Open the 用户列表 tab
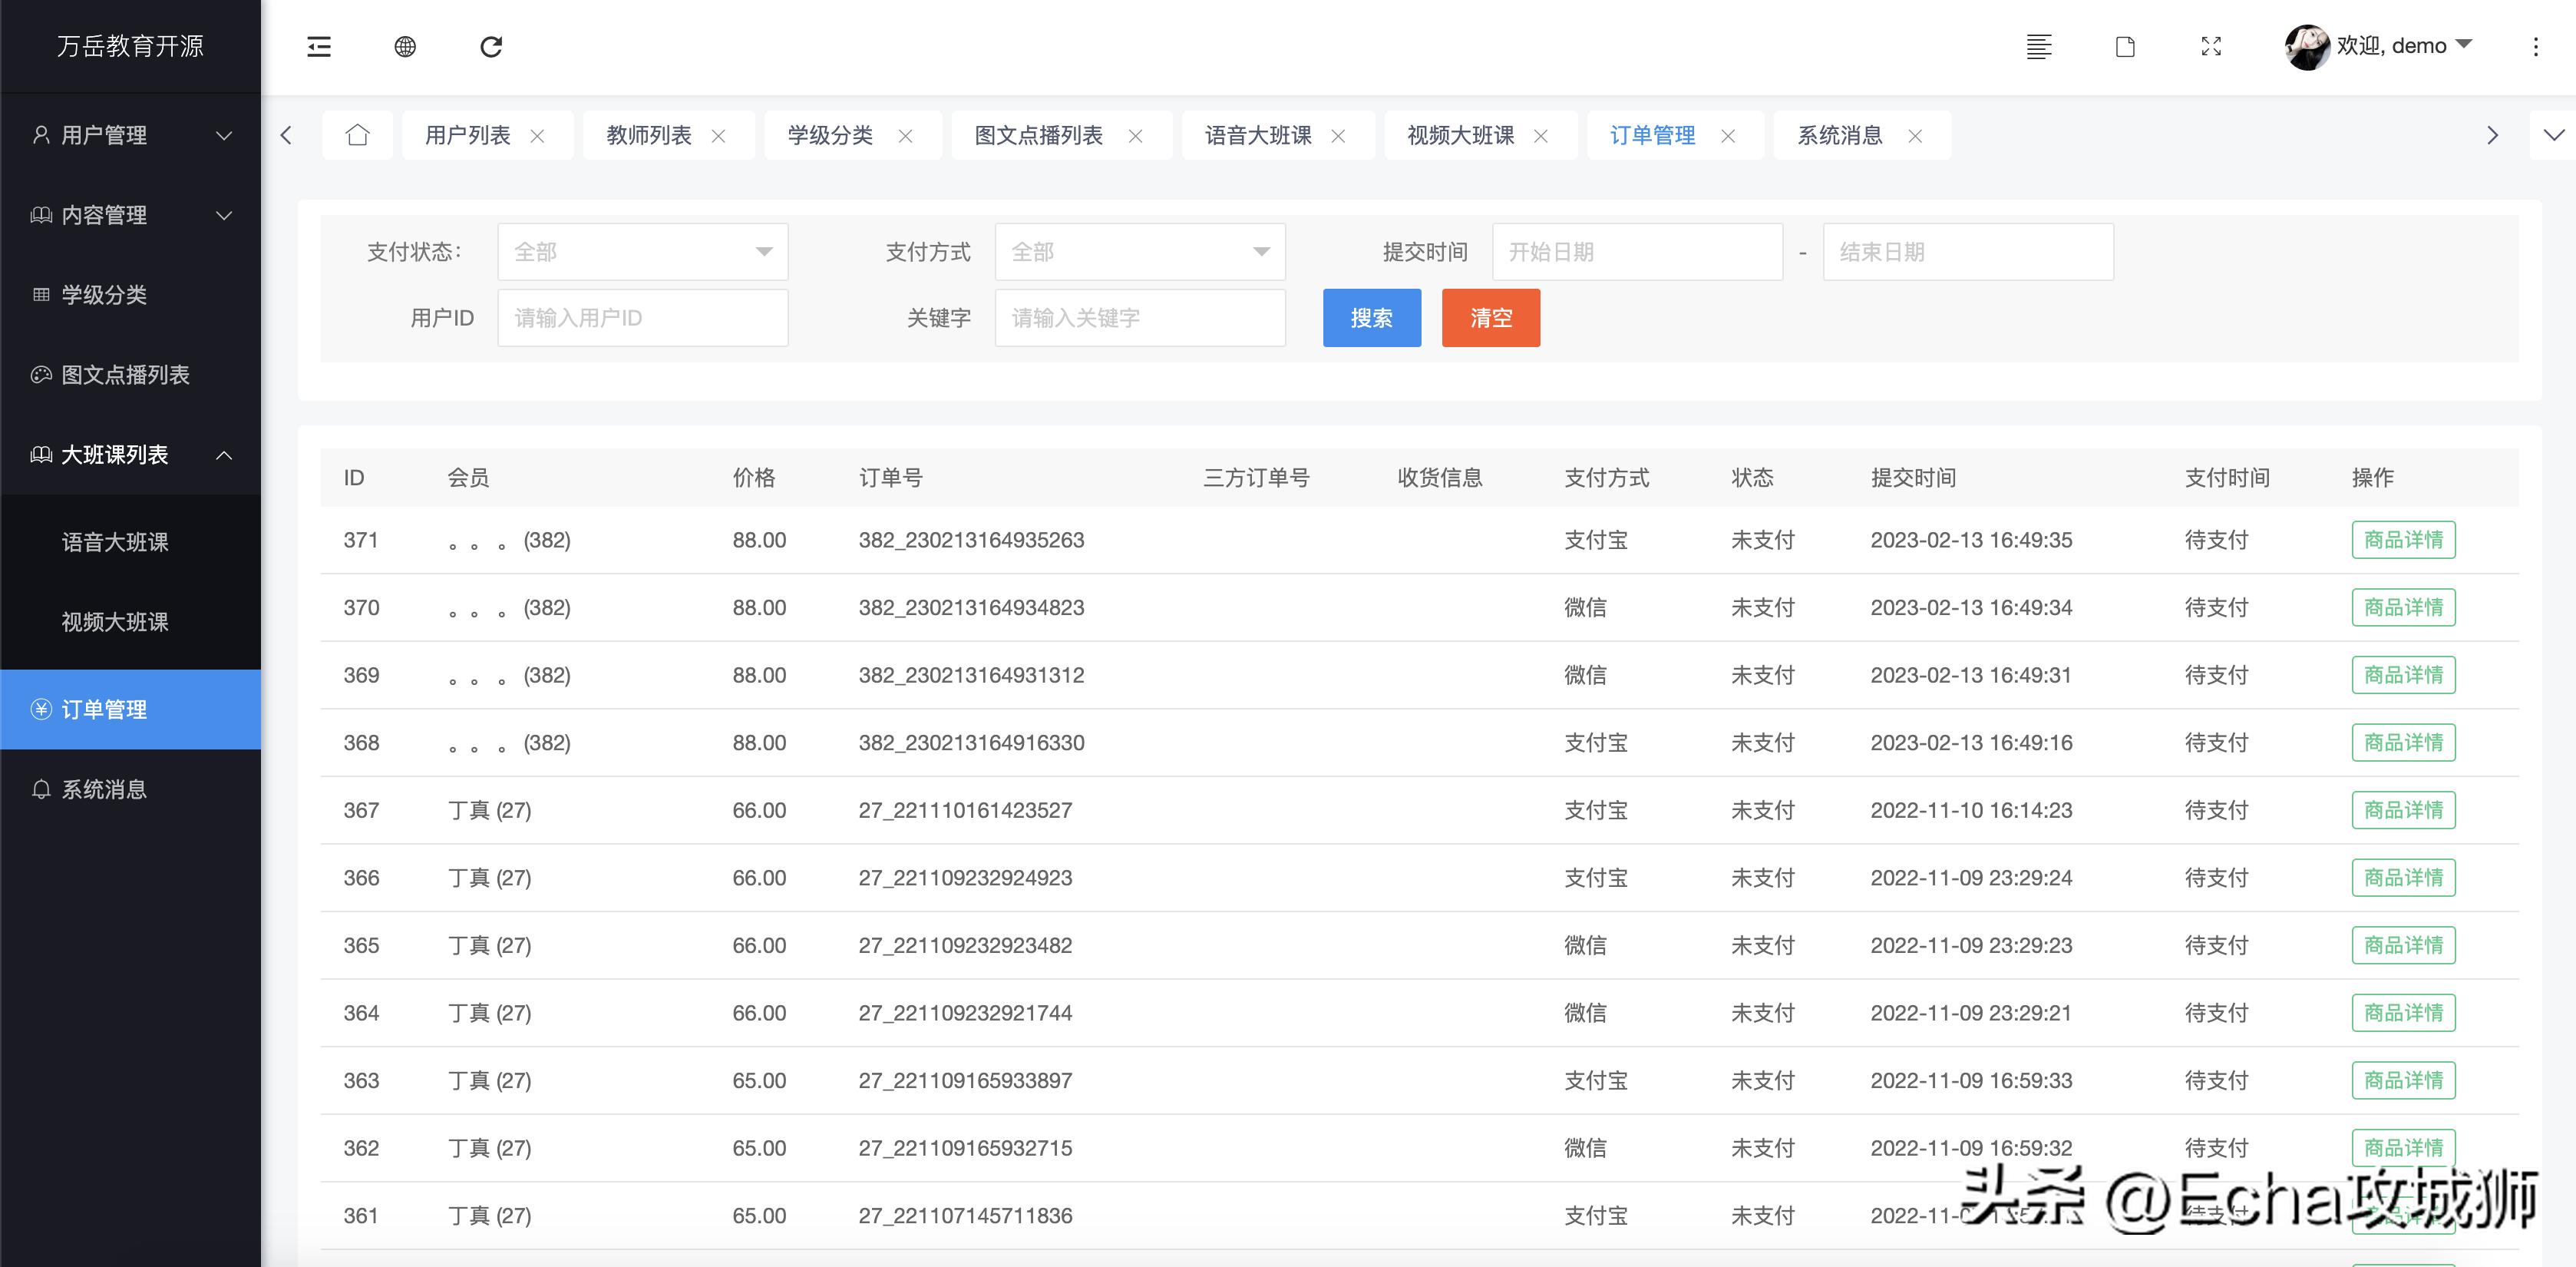This screenshot has width=2576, height=1267. (466, 134)
